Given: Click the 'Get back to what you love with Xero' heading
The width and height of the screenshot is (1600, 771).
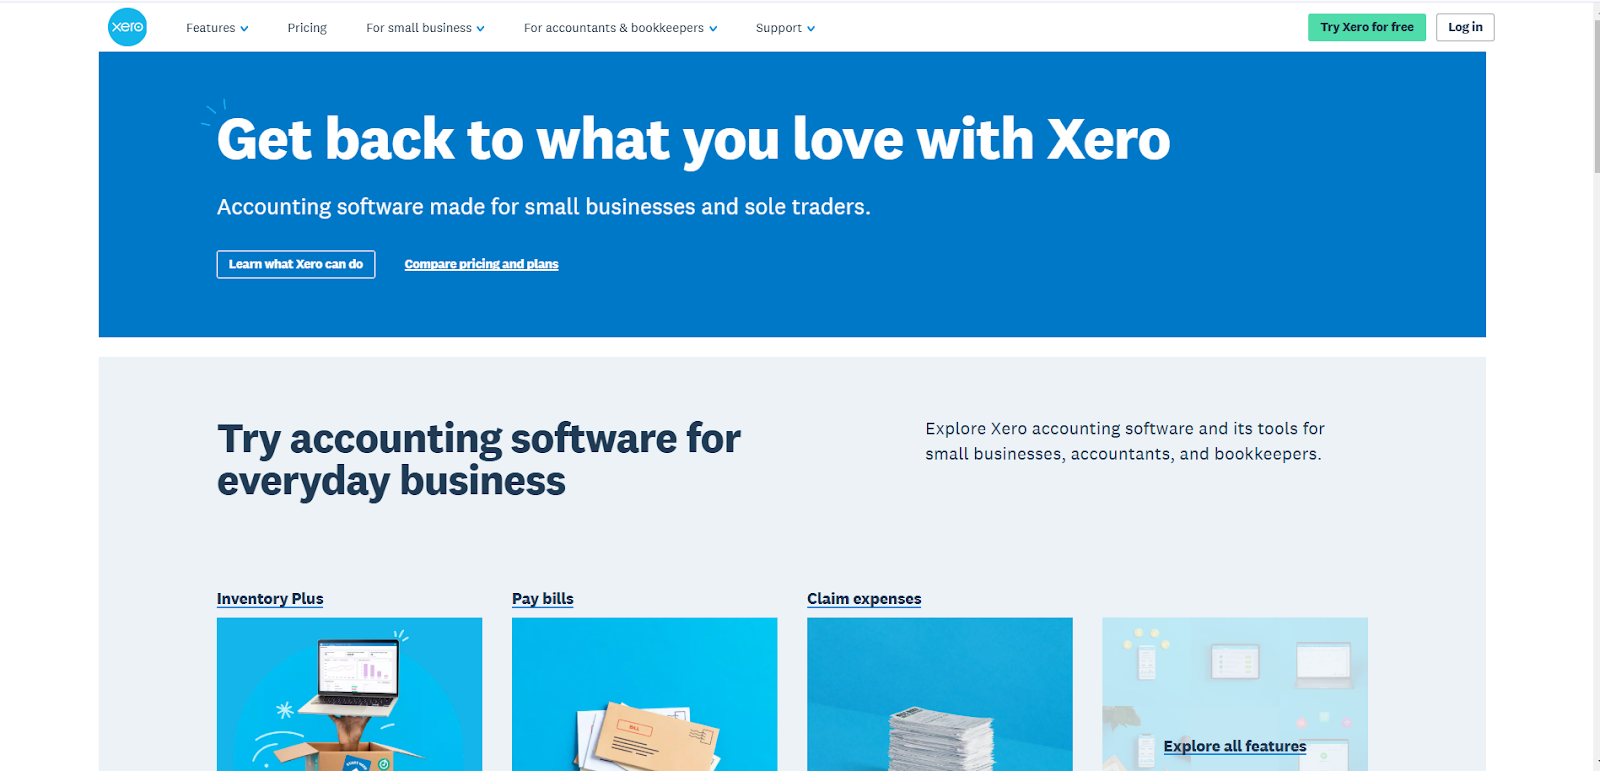Looking at the screenshot, I should click(x=693, y=139).
